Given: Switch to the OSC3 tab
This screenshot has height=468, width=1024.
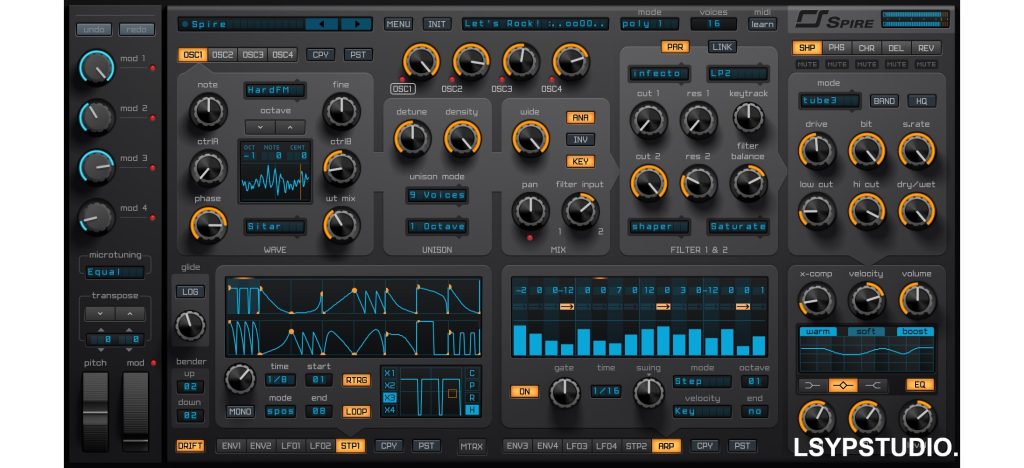Looking at the screenshot, I should coord(253,55).
